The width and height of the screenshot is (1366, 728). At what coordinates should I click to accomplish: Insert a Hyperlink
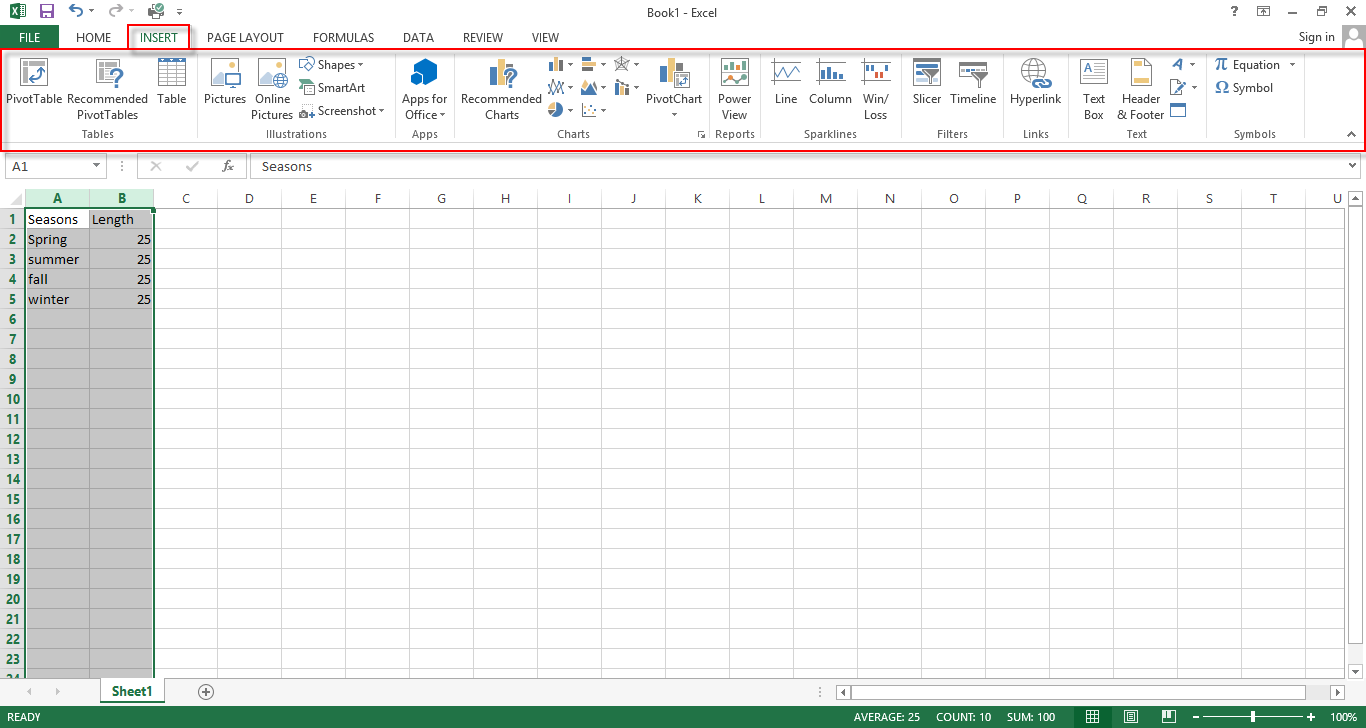coord(1035,82)
